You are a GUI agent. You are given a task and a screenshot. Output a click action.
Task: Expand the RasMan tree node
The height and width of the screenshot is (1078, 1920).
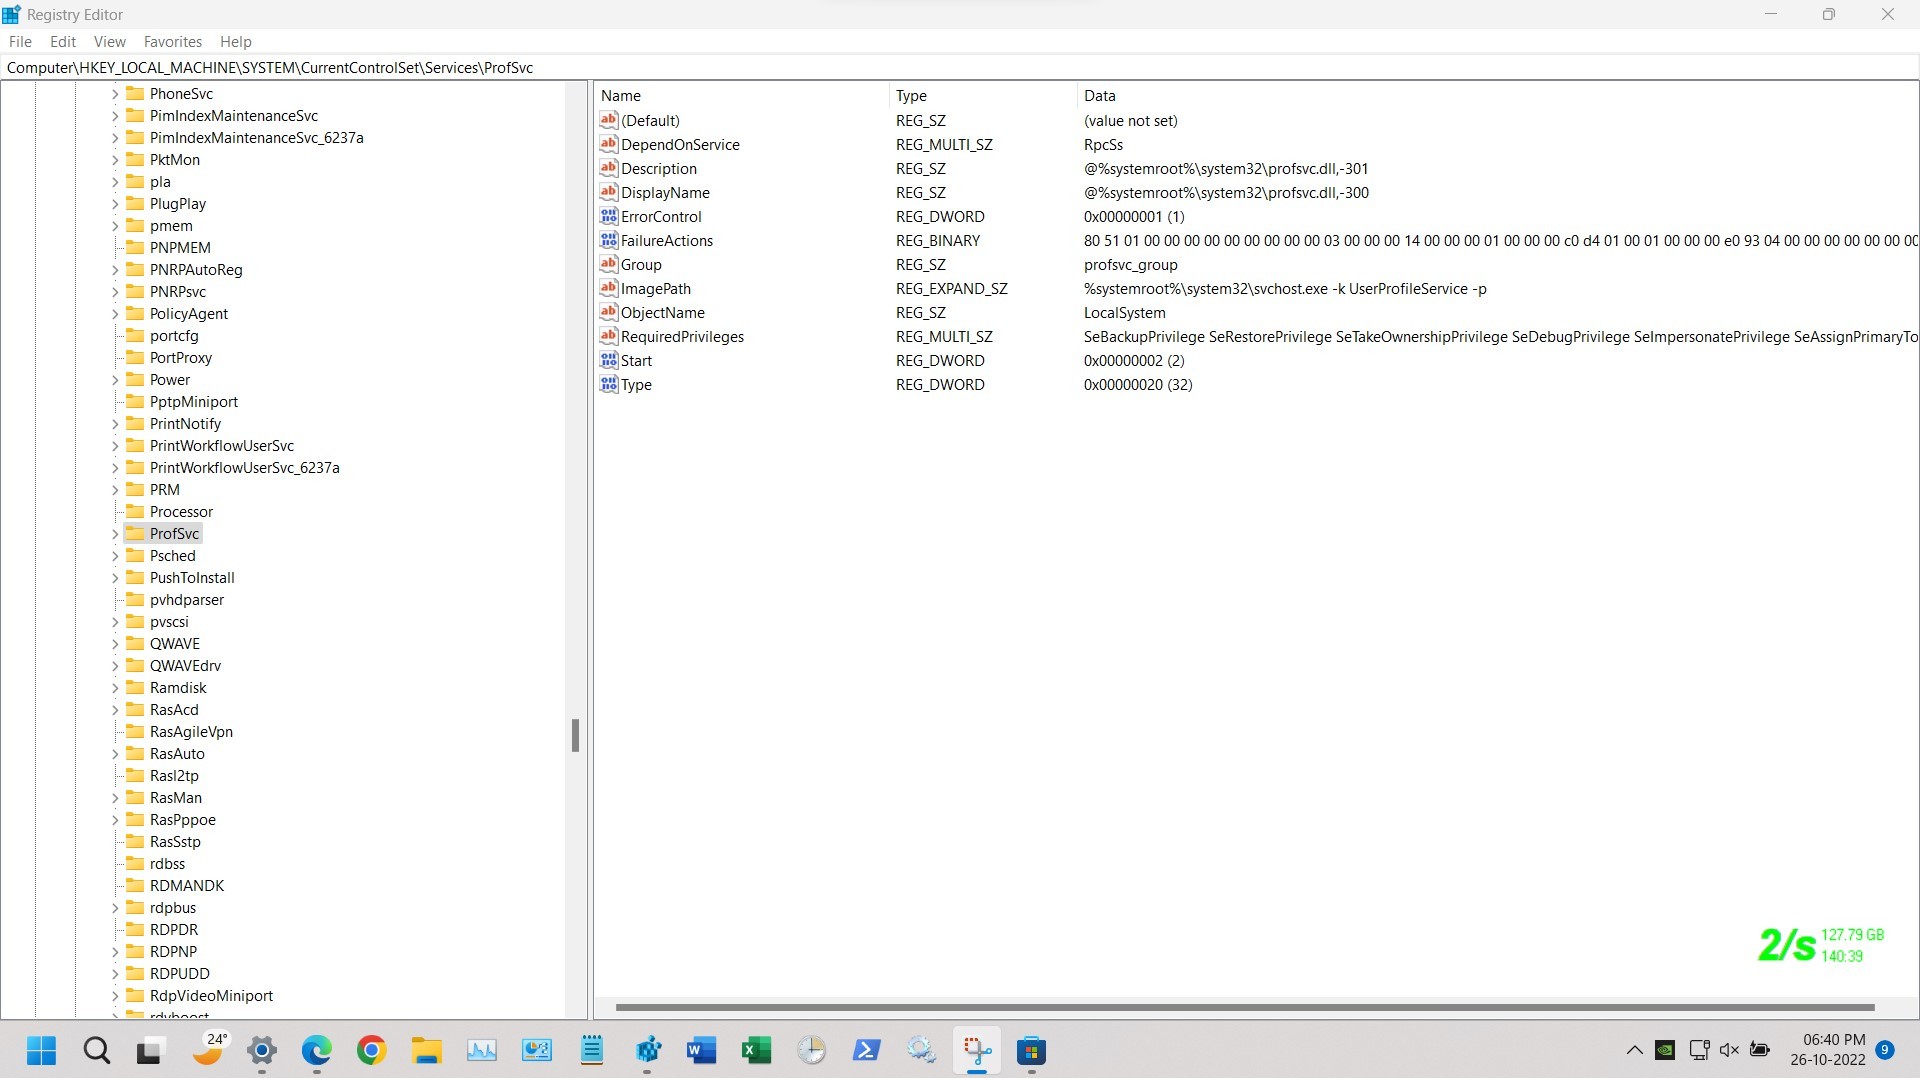pos(114,798)
